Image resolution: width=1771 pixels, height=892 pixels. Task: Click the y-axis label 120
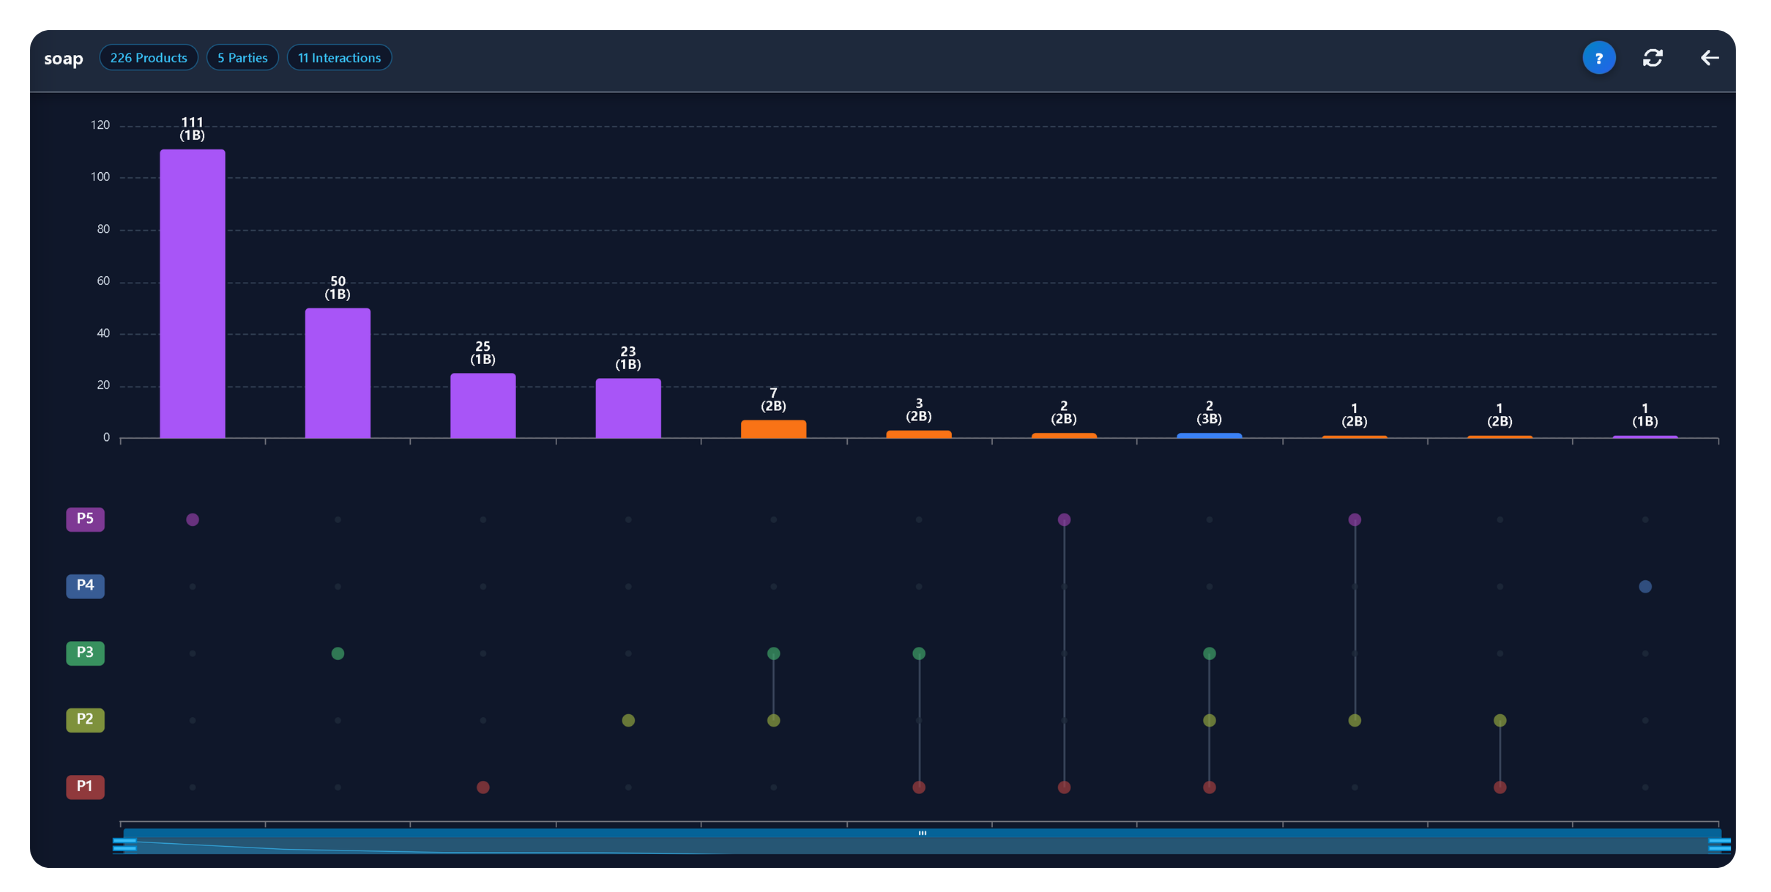[x=100, y=125]
